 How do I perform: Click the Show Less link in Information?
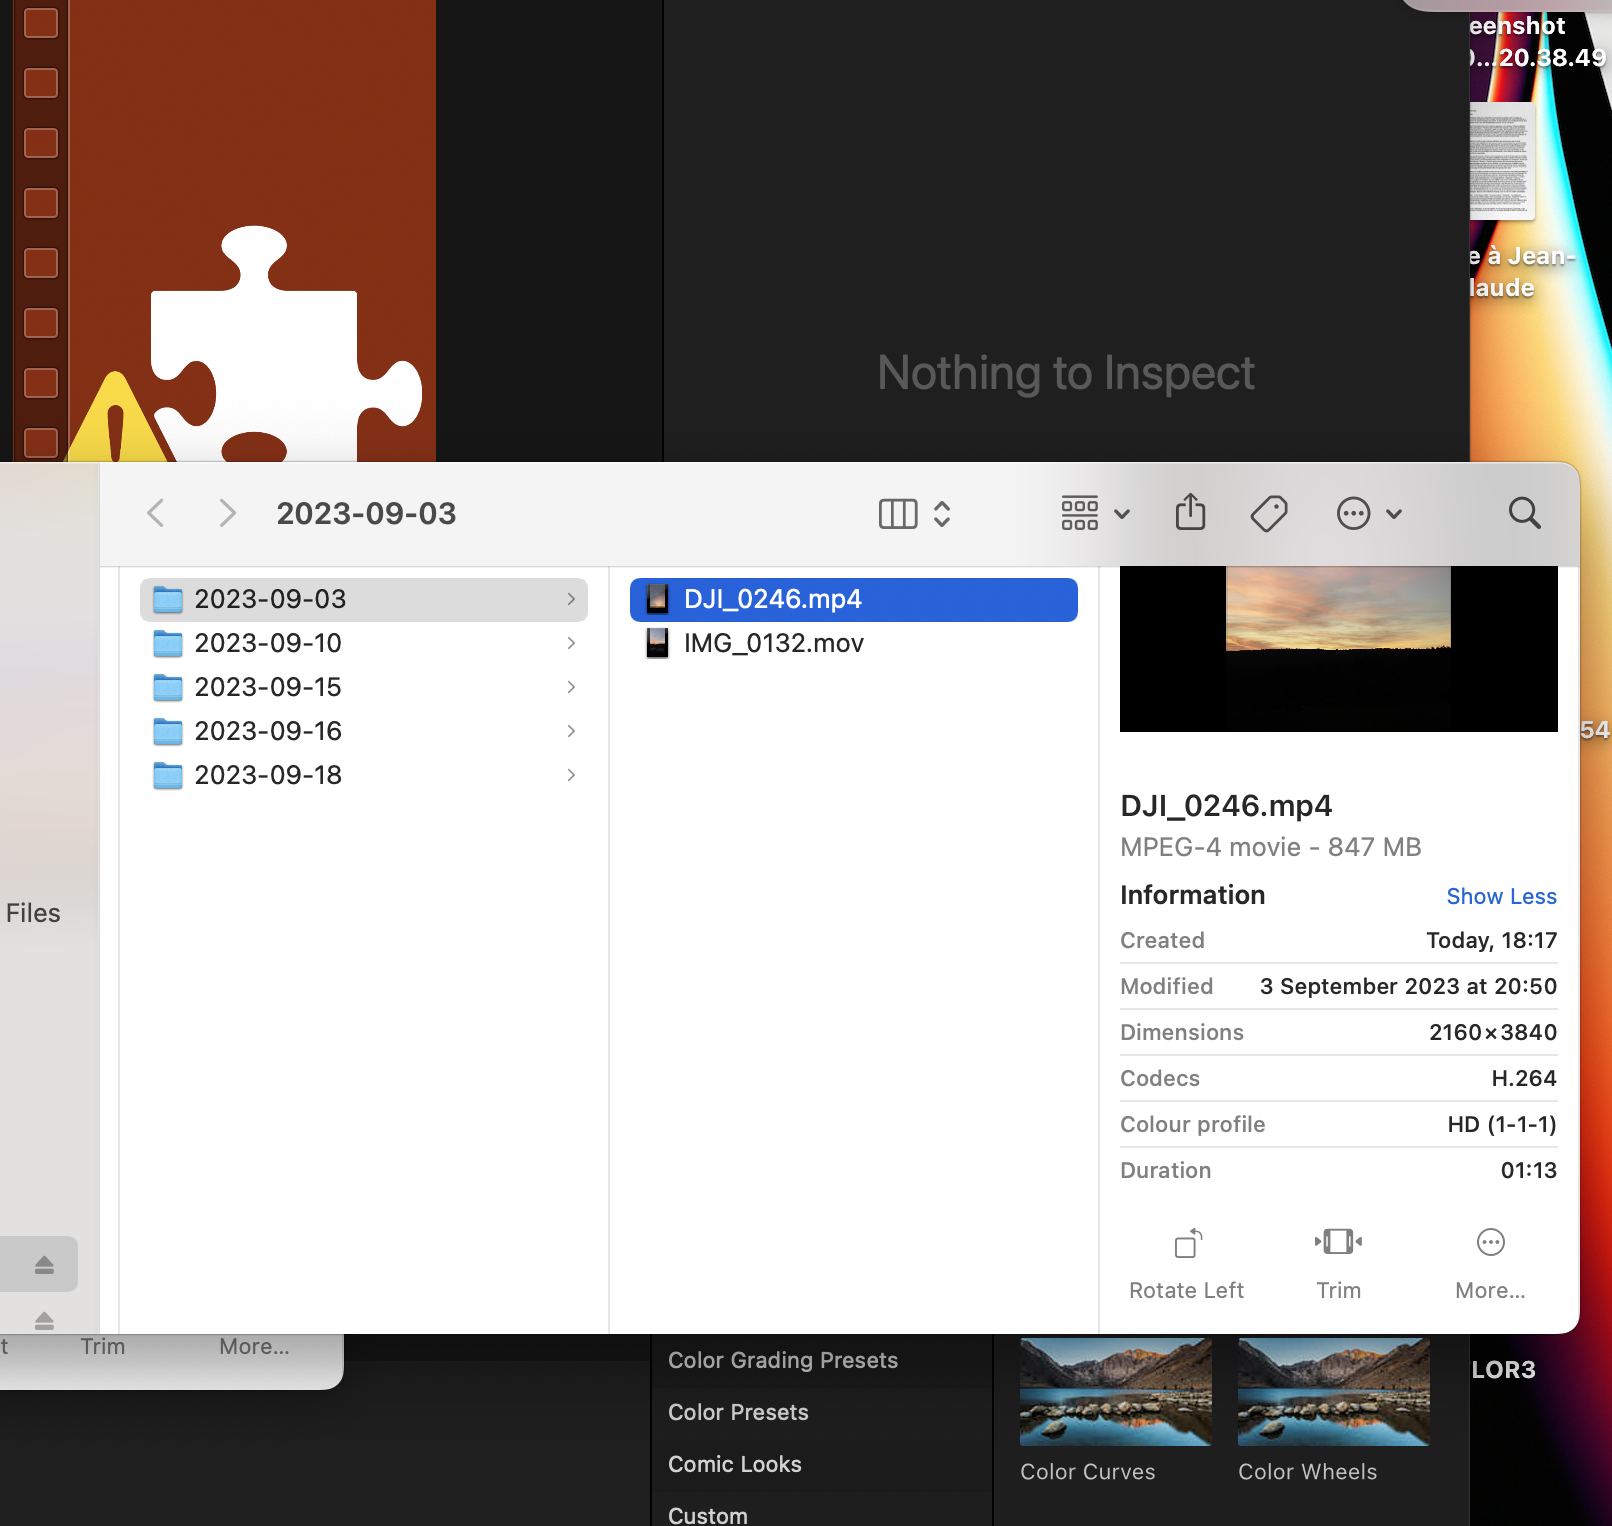tap(1501, 896)
